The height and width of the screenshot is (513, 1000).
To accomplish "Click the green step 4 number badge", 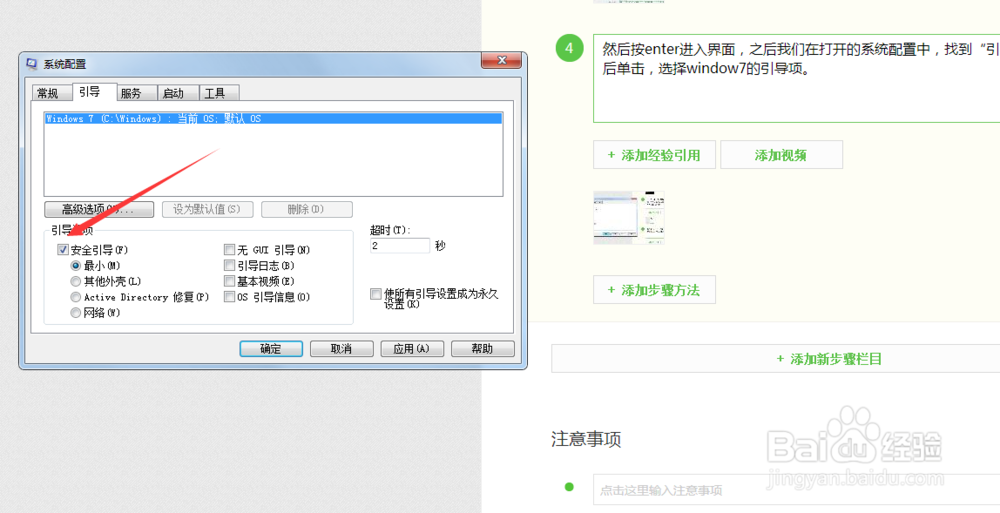I will tap(569, 48).
